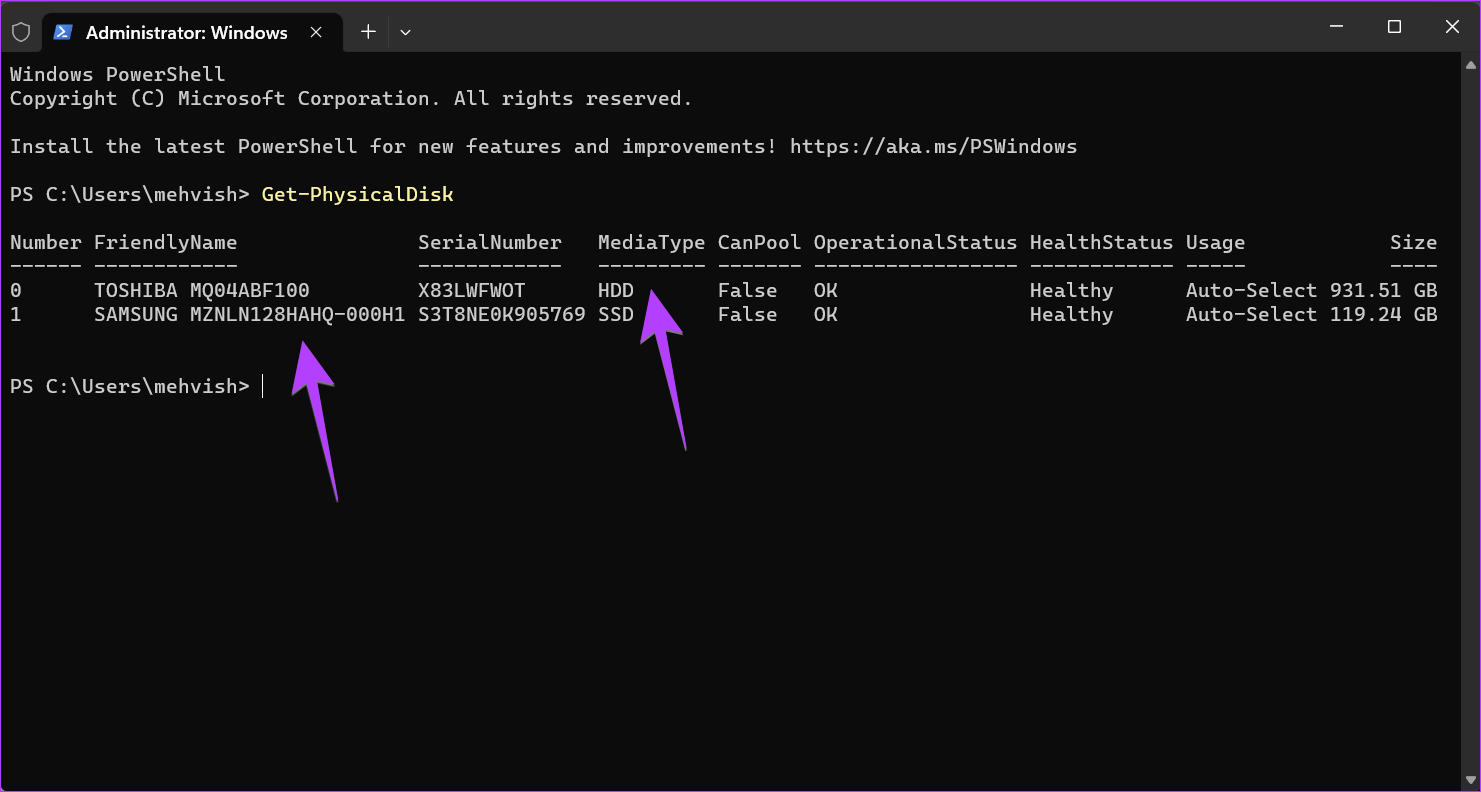Click serial number X83LWFWOT
Screen dimensions: 1481x792
tap(471, 291)
